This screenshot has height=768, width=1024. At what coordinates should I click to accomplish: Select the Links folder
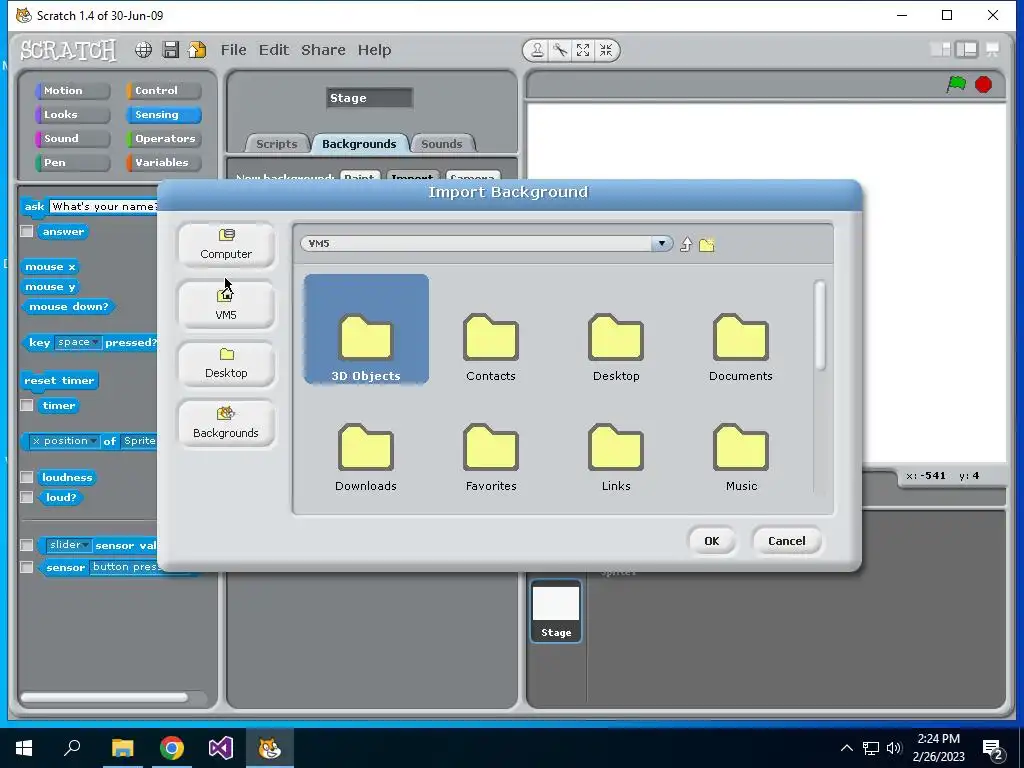point(616,457)
